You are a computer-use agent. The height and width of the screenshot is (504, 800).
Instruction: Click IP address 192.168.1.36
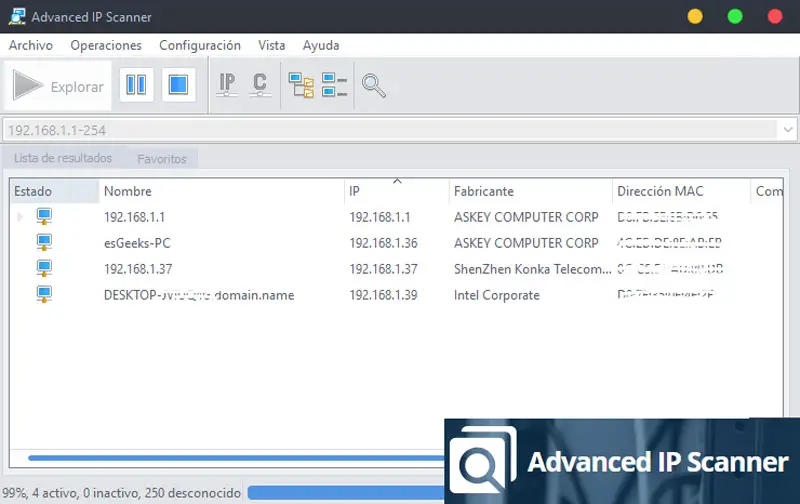click(x=383, y=243)
